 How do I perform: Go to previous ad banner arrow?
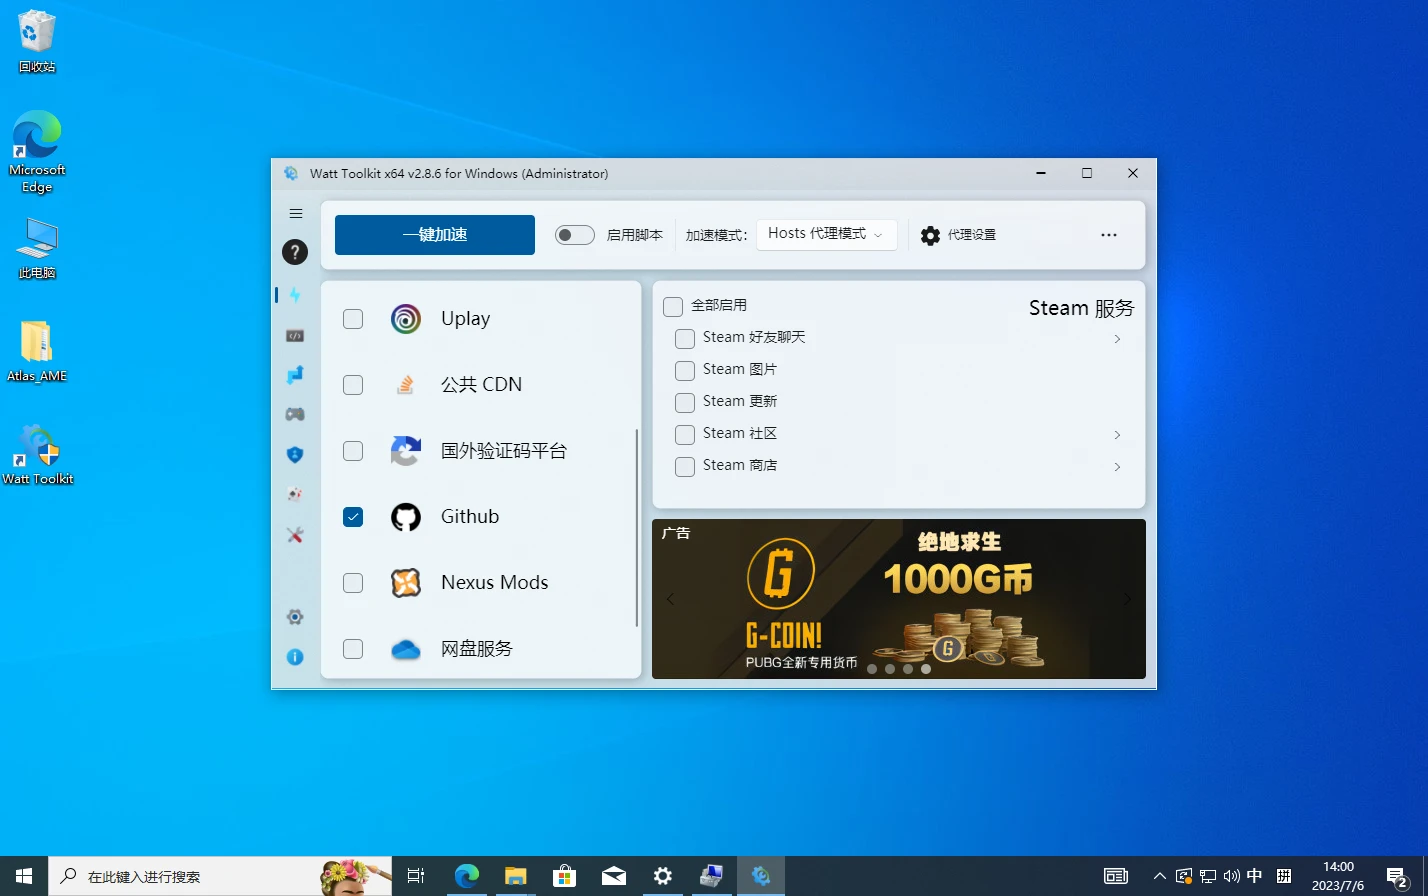point(670,599)
